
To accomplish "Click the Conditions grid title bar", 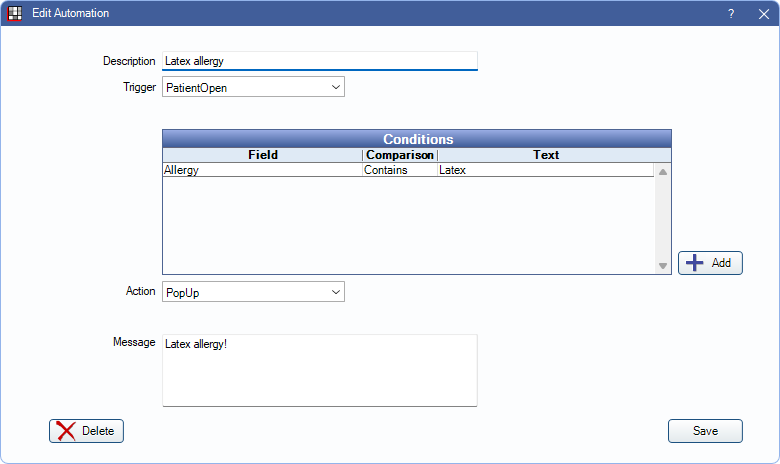I will point(417,139).
